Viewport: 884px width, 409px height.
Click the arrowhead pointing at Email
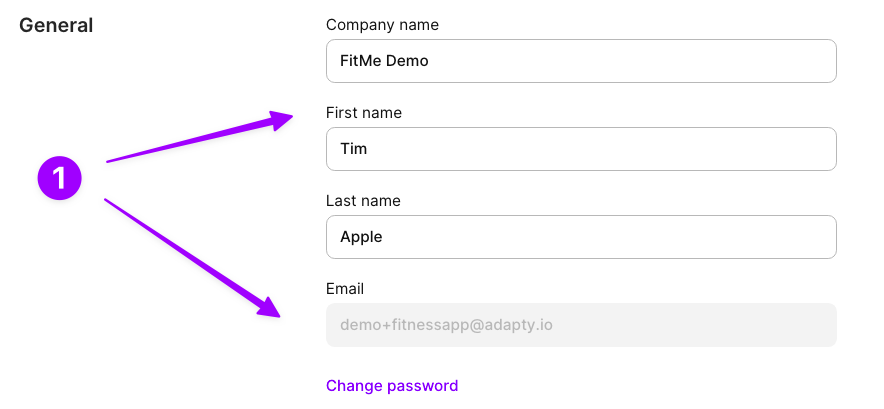click(268, 307)
